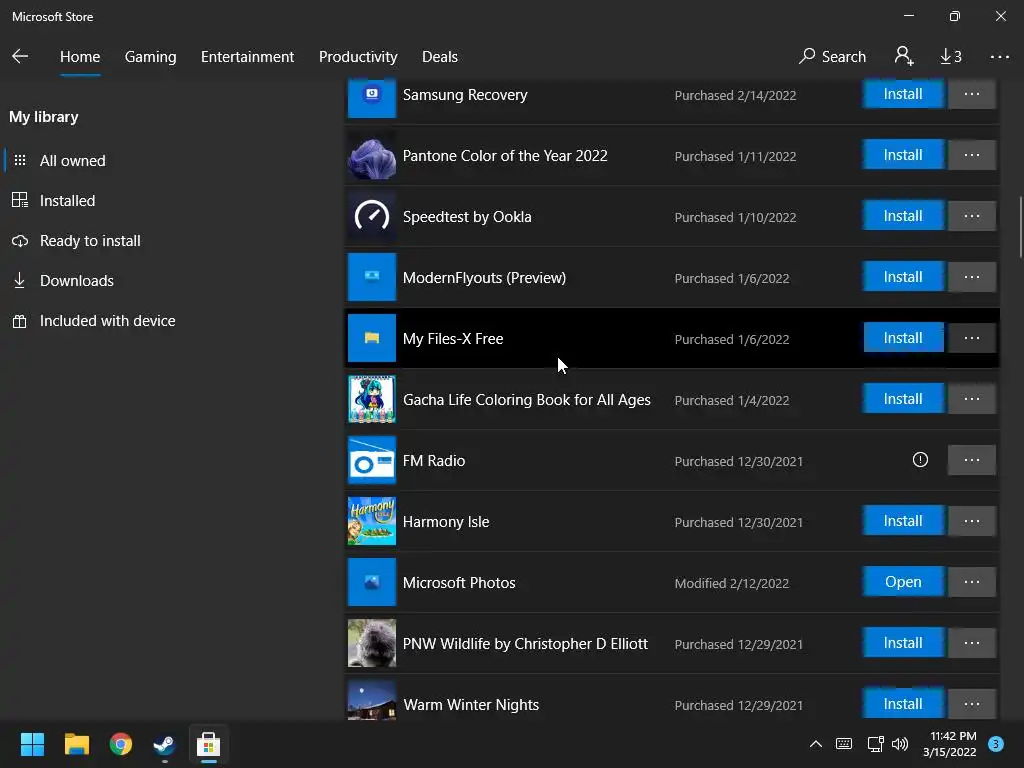This screenshot has height=768, width=1024.
Task: Launch Google Chrome from the taskbar
Action: click(x=121, y=744)
